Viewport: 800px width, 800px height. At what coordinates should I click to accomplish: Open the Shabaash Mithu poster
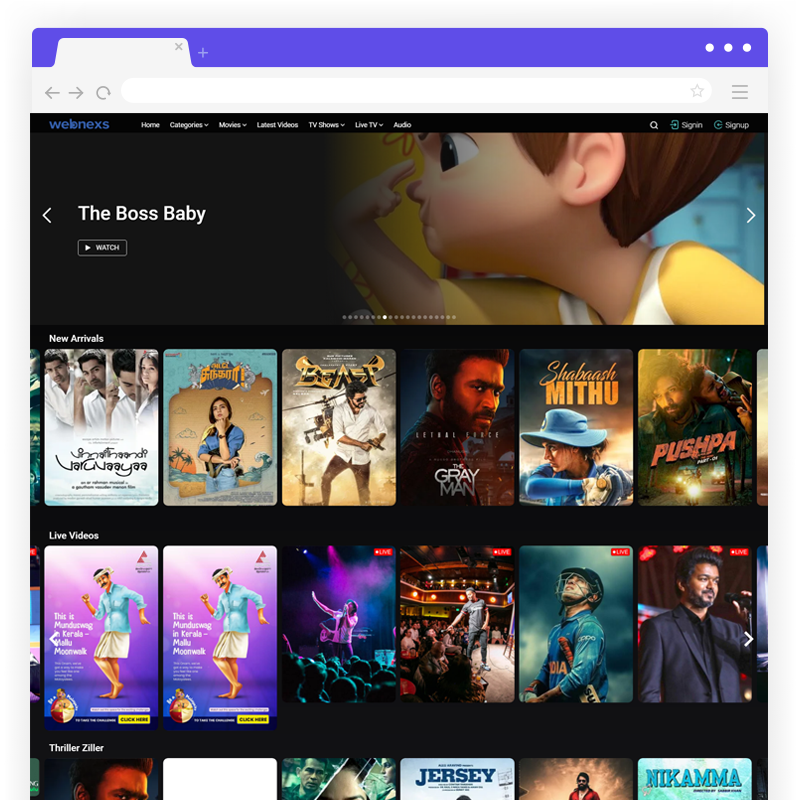(x=576, y=428)
